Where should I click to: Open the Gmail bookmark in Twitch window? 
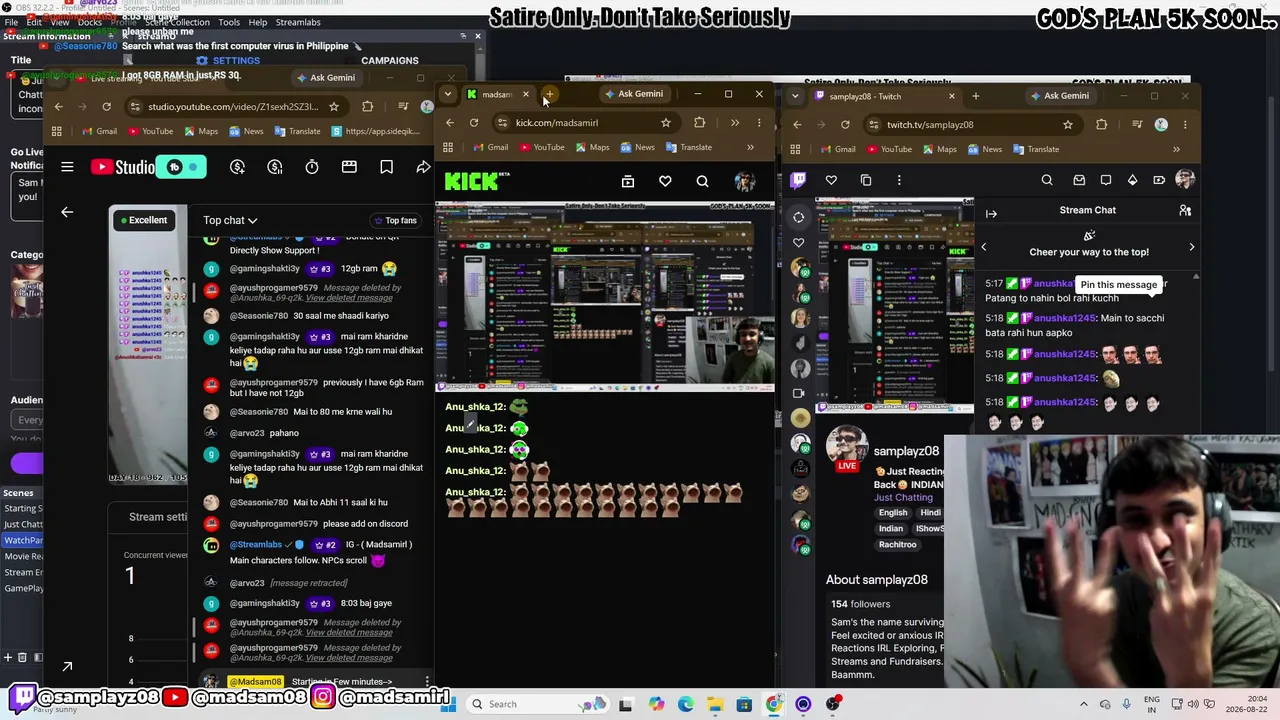837,149
